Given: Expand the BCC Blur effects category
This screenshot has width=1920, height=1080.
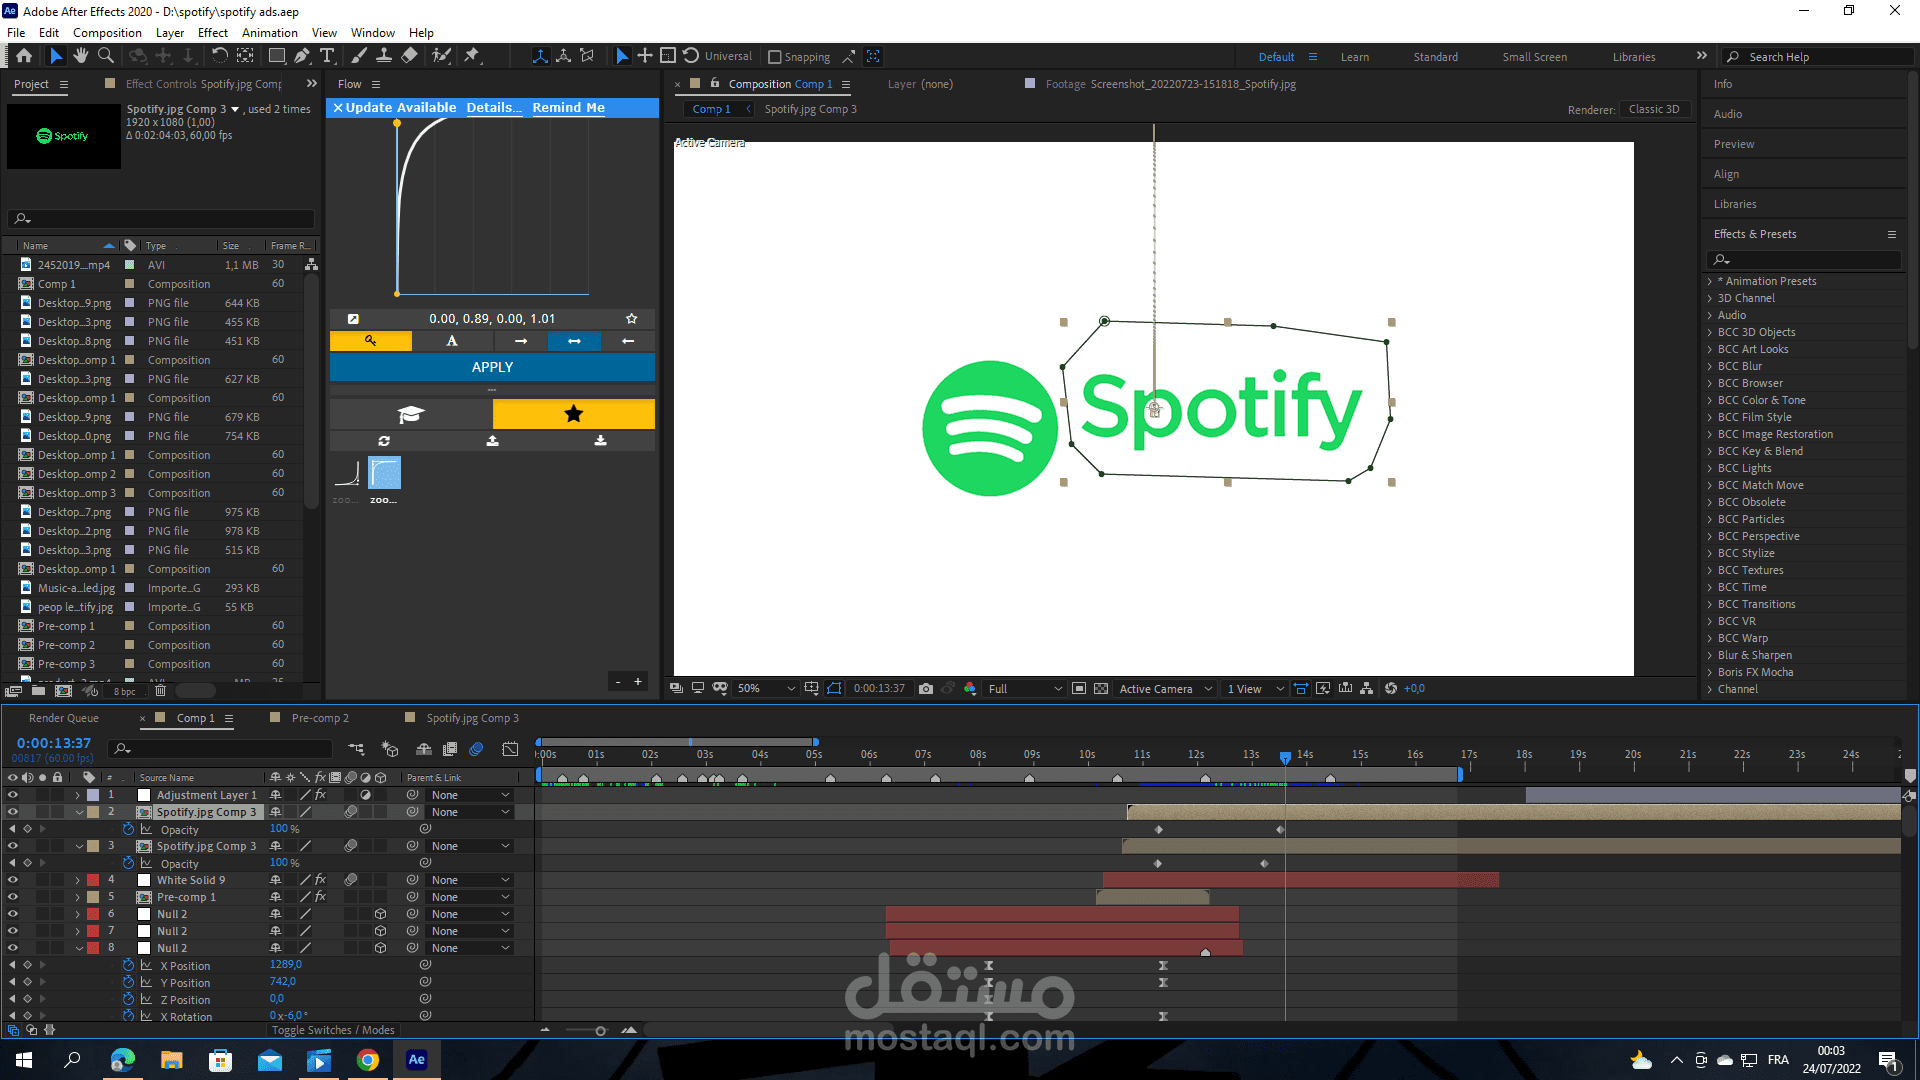Looking at the screenshot, I should point(1710,366).
